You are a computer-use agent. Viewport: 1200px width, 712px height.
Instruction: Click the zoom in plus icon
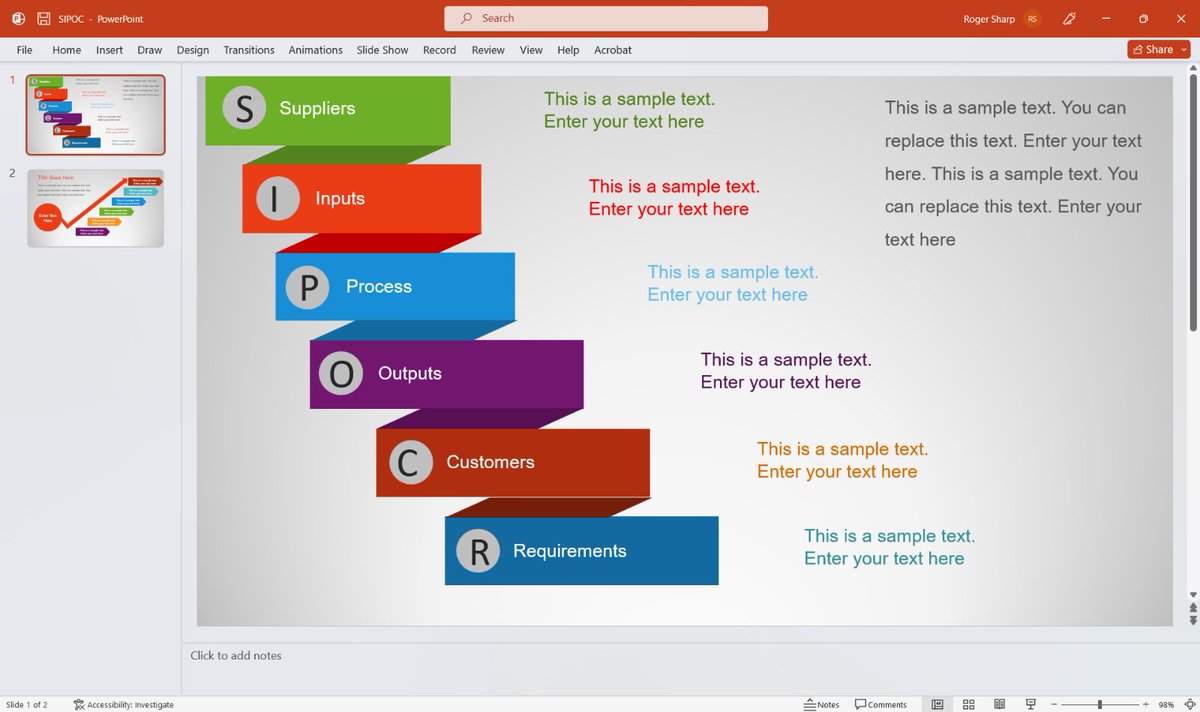1146,704
